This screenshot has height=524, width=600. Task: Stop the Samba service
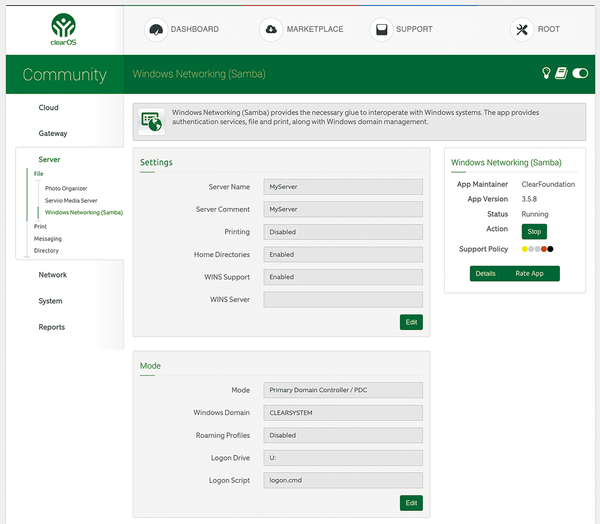(x=534, y=232)
